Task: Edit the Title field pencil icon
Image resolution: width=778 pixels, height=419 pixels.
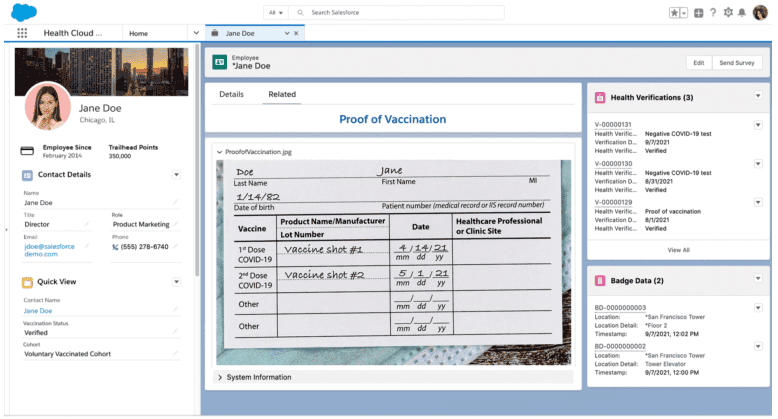Action: tap(87, 224)
